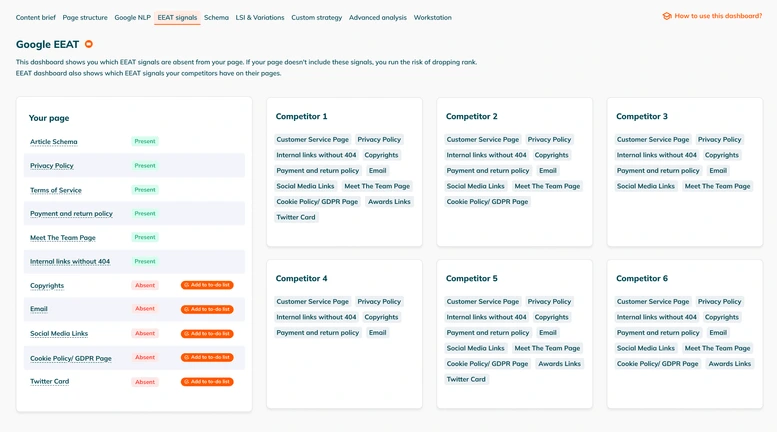Switch to the Content brief tab

[x=36, y=17]
